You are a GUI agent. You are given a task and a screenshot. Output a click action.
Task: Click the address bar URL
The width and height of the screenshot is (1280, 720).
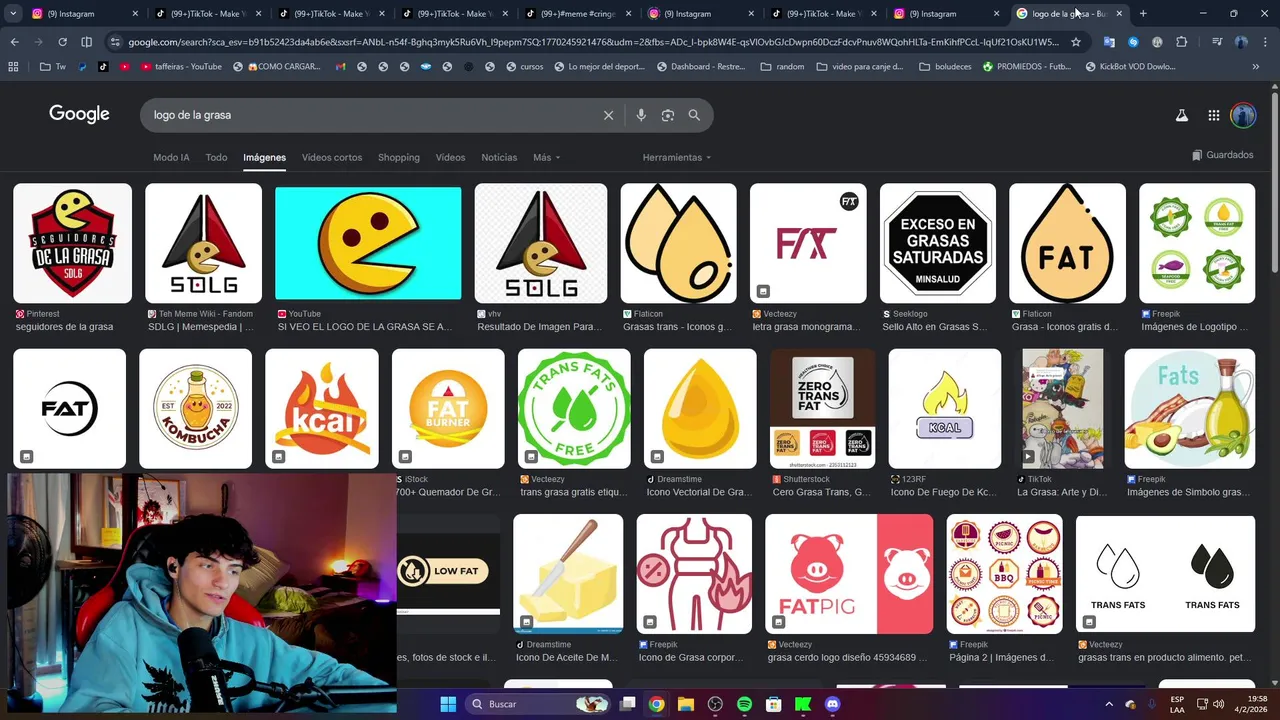[x=593, y=42]
